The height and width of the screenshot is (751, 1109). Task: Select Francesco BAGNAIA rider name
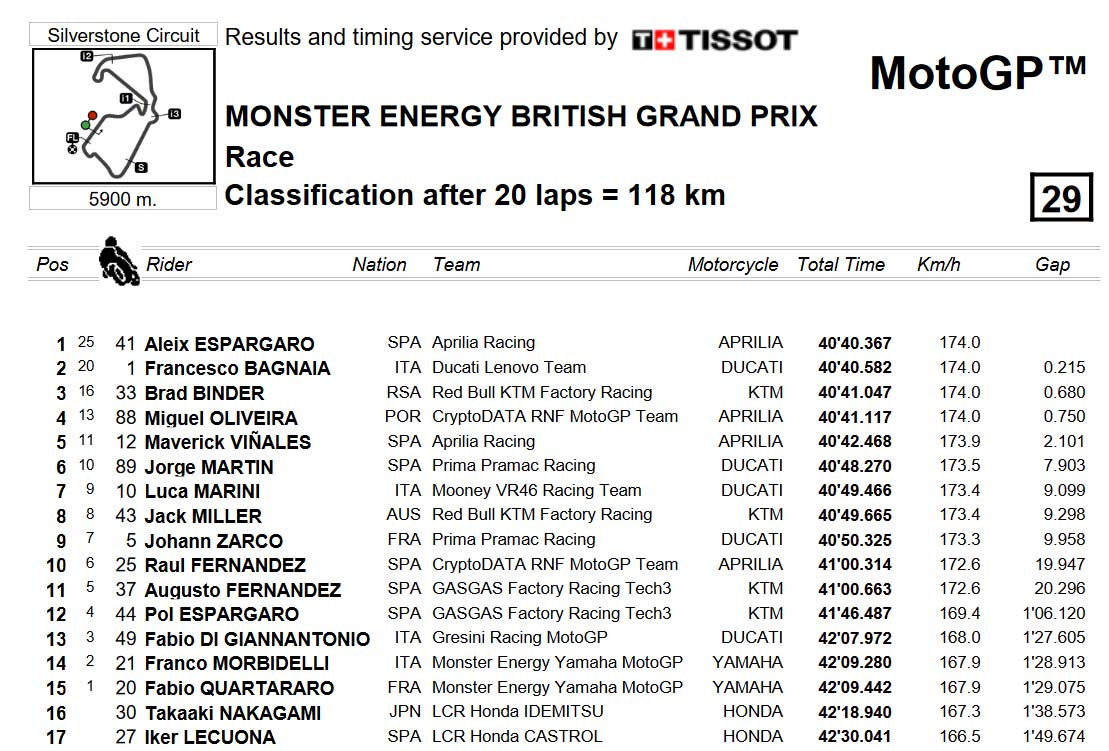point(238,368)
